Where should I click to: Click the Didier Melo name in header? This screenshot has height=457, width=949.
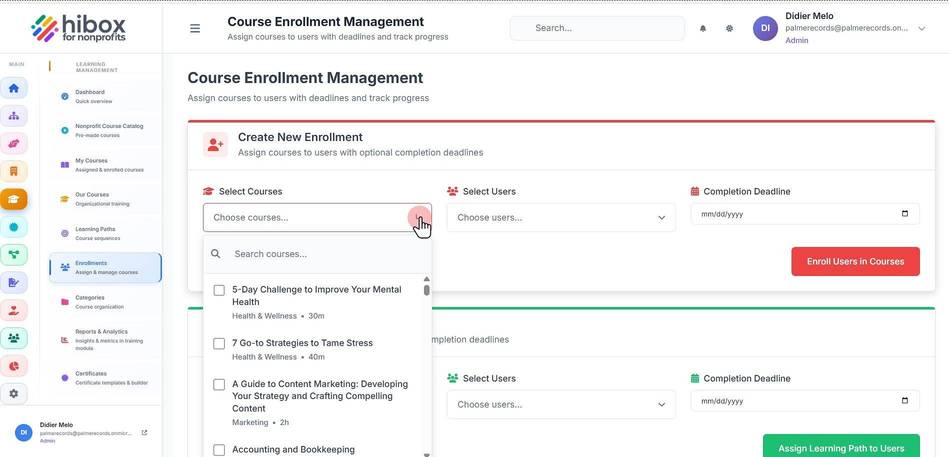pyautogui.click(x=809, y=16)
